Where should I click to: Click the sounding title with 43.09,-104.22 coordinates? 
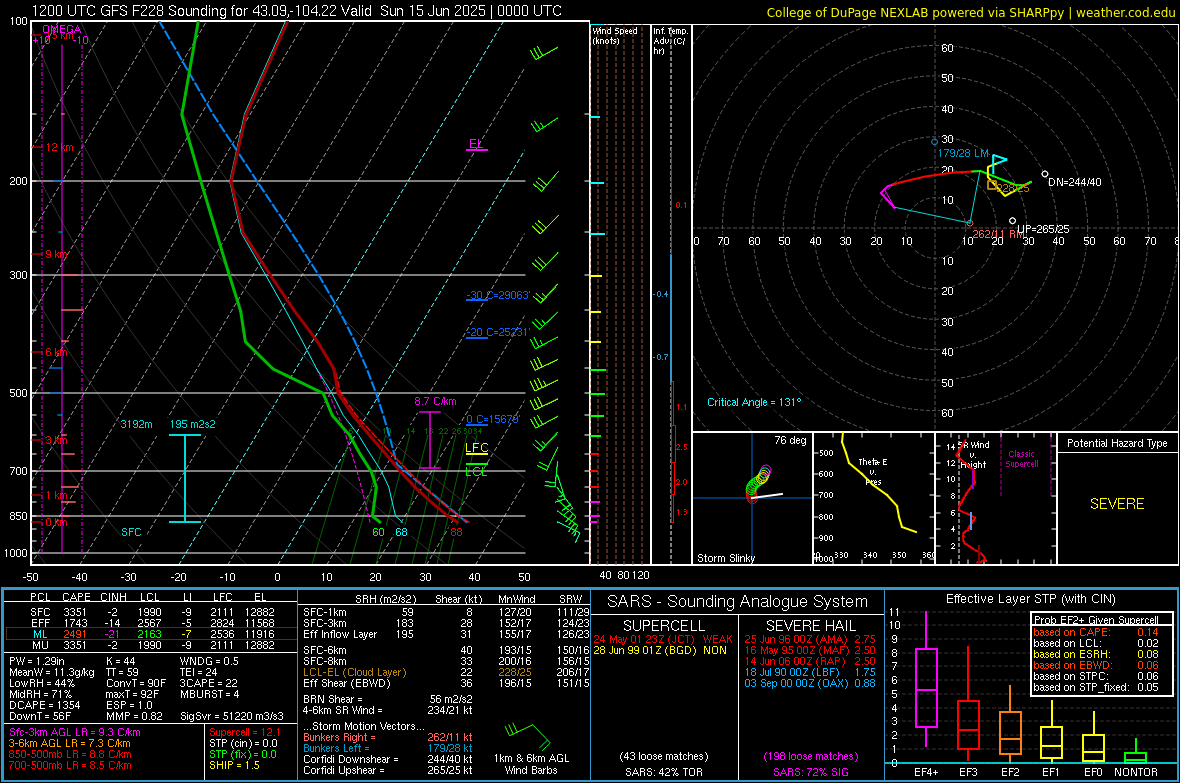(297, 11)
